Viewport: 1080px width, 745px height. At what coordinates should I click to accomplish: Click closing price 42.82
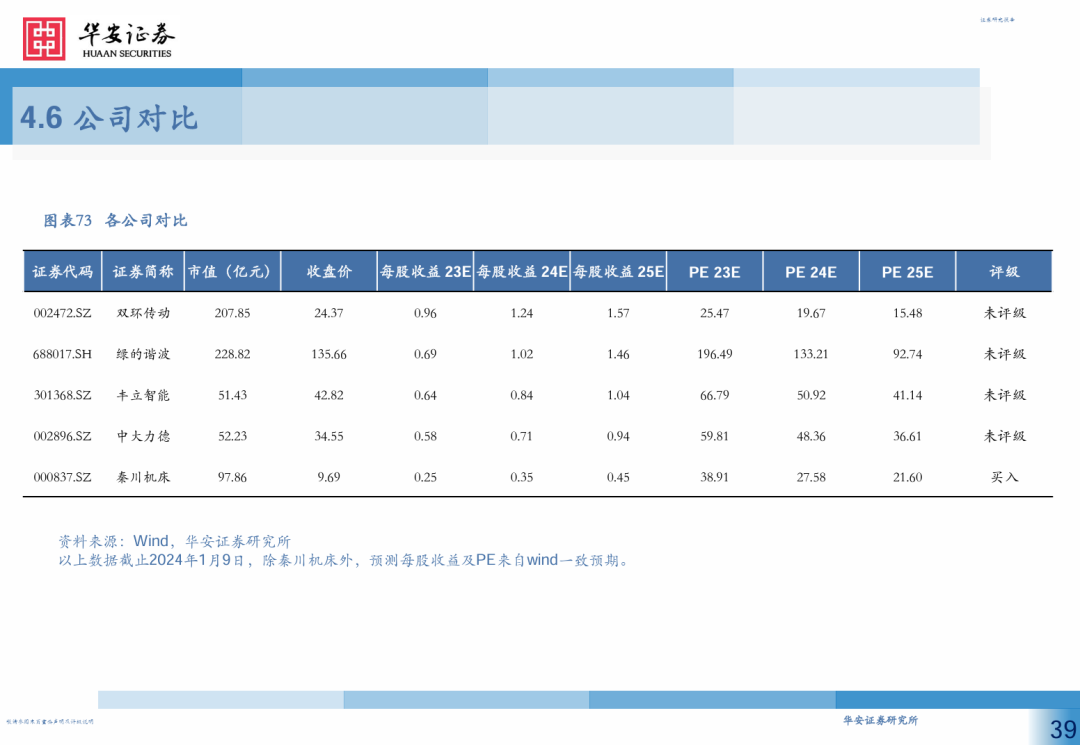click(x=329, y=395)
